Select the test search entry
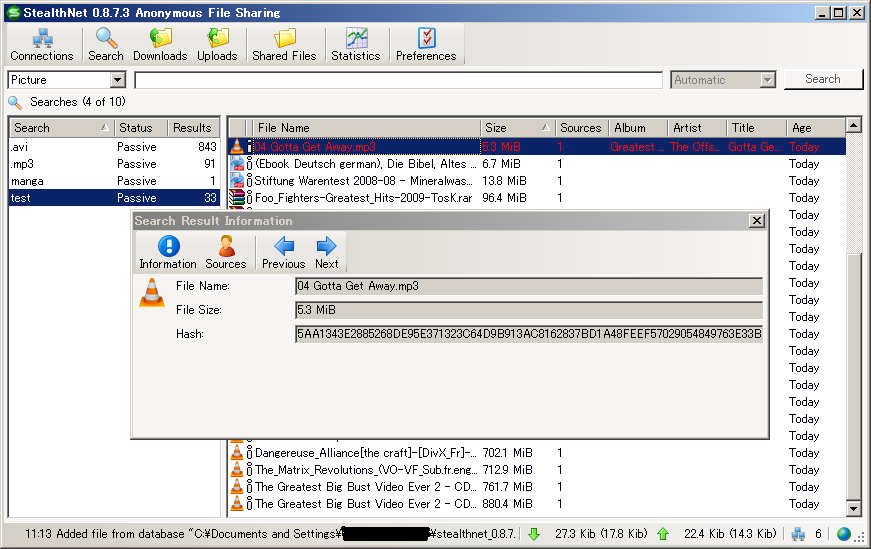This screenshot has width=871, height=549. [114, 198]
